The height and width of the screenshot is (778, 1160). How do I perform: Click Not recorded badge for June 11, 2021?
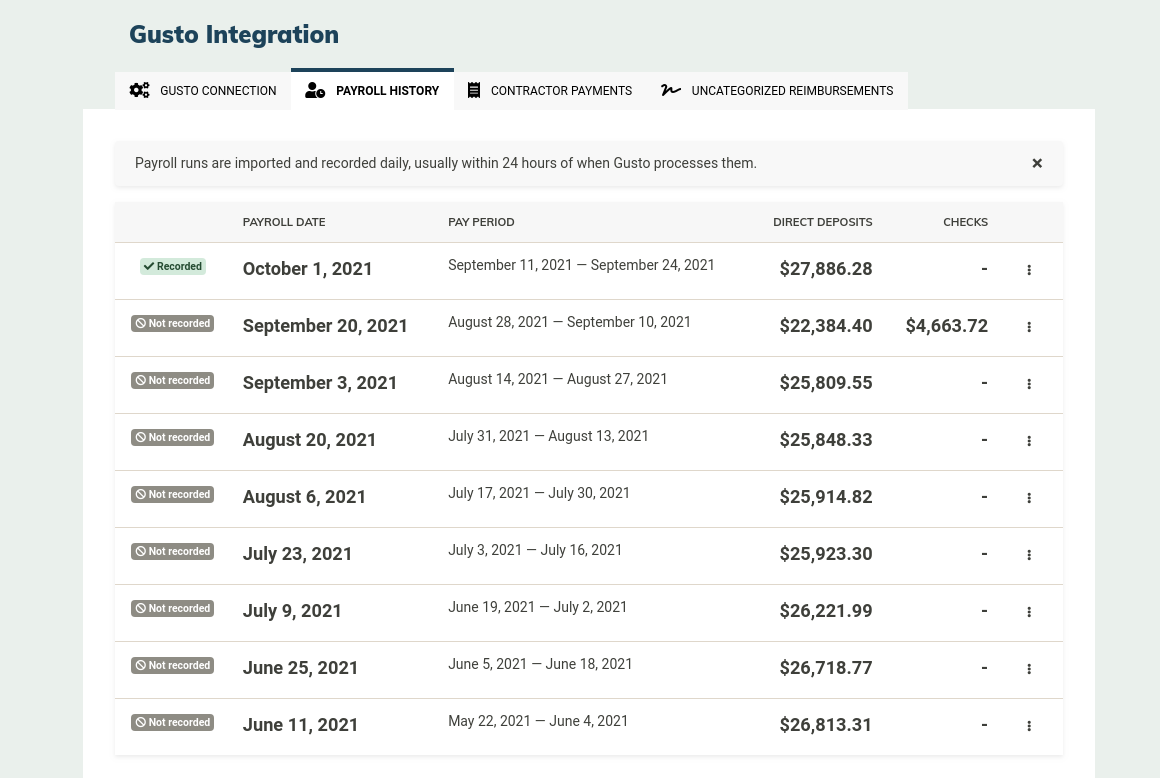(x=172, y=722)
